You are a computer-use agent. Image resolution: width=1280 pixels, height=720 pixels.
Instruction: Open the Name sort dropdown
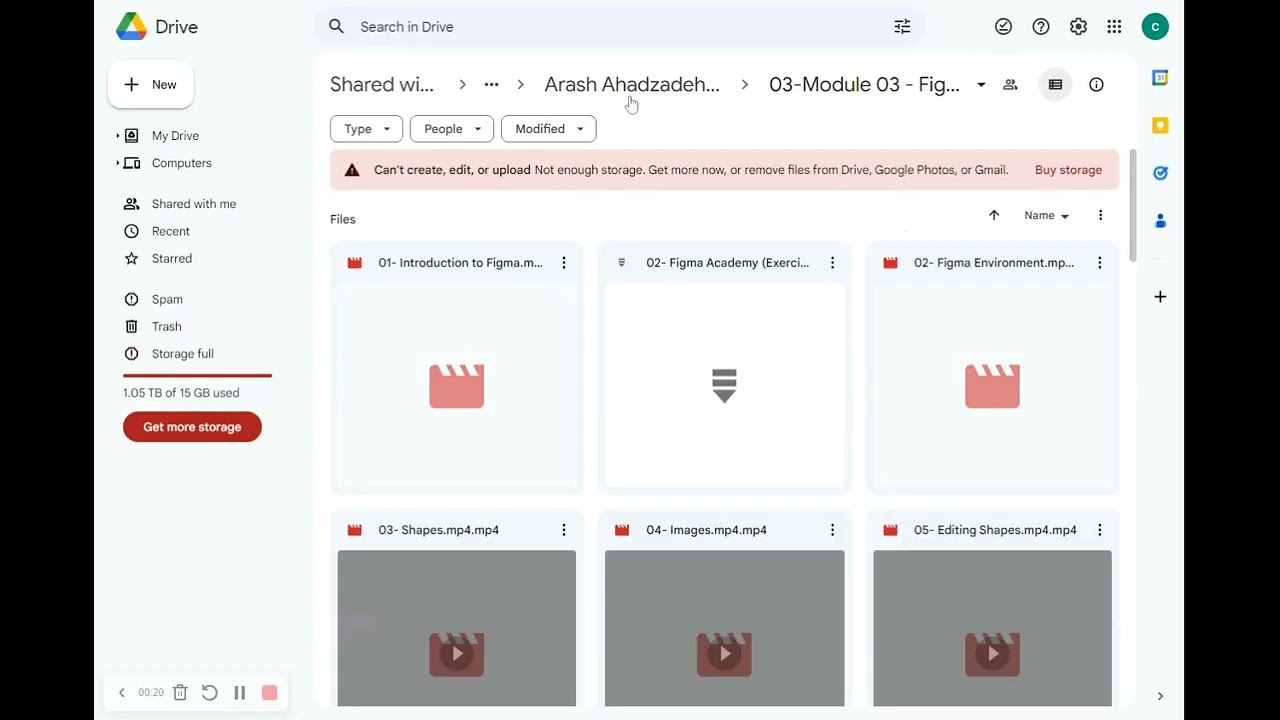click(x=1046, y=215)
